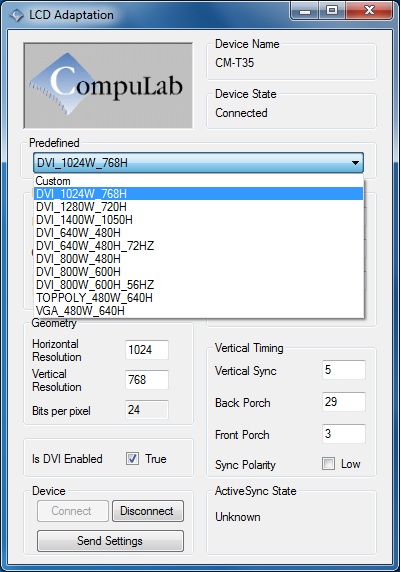This screenshot has width=401, height=572.
Task: Select TOPPOLY_480W_640H from list
Action: [x=199, y=298]
